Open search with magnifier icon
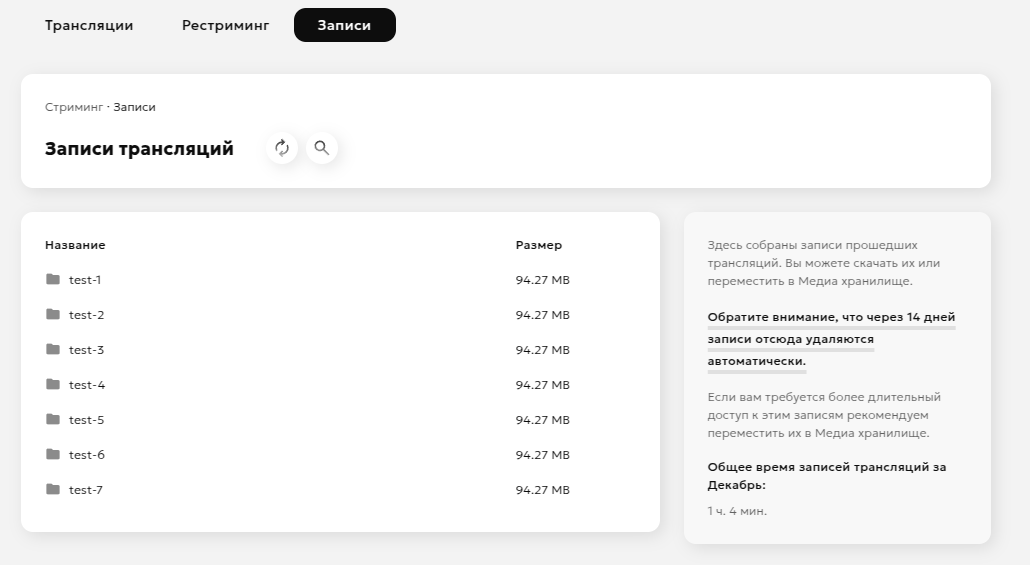The image size is (1030, 565). (x=321, y=148)
